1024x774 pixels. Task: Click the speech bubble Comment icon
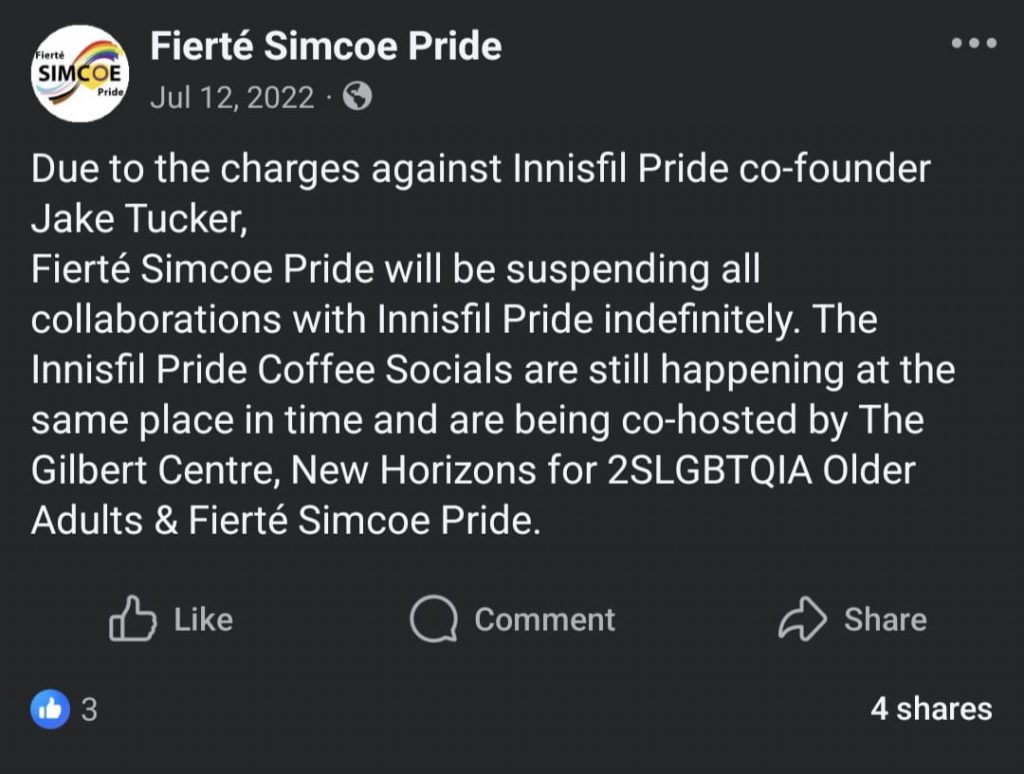click(x=433, y=619)
